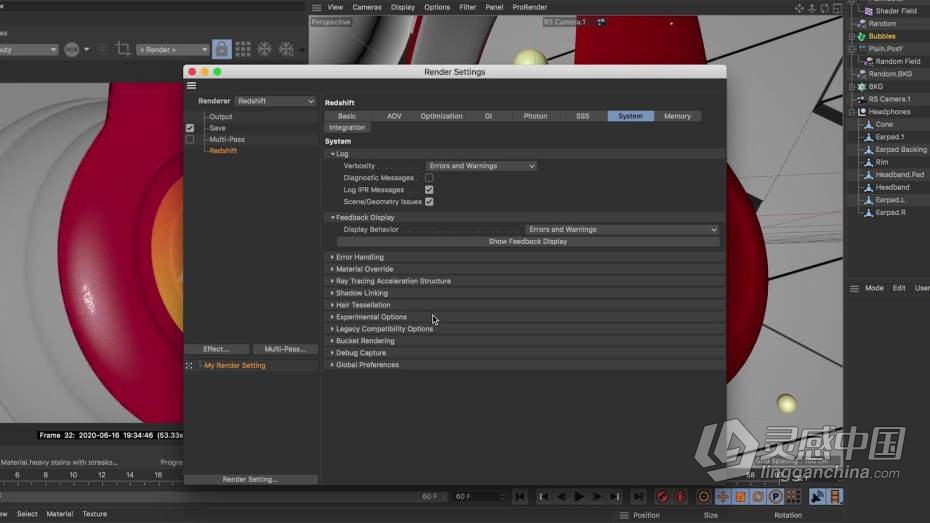Screen dimensions: 930x523
Task: Open the Render Settings hamburger menu icon
Action: (x=192, y=86)
